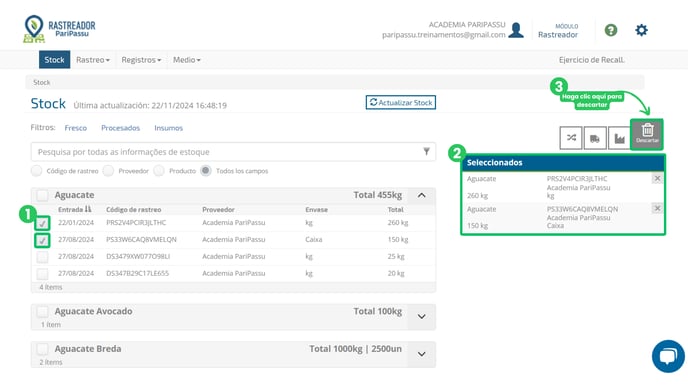Click the user profile silhouette icon

coord(516,30)
